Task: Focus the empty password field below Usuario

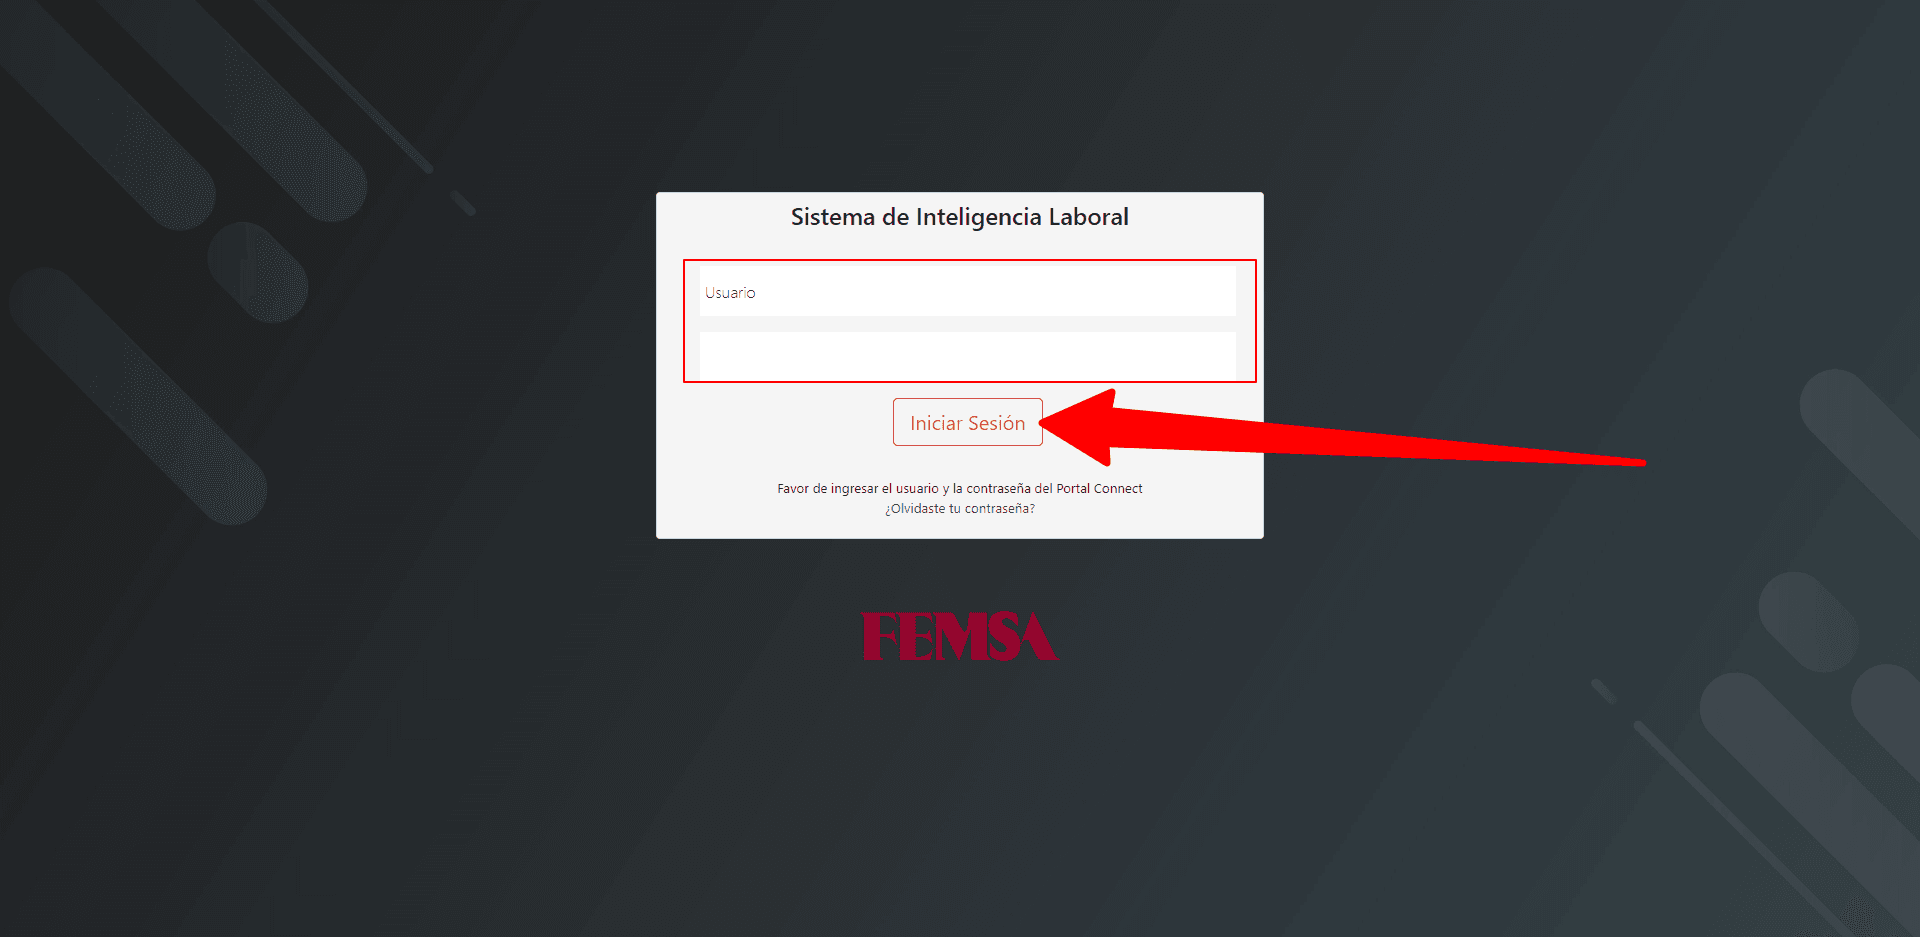Action: (x=967, y=355)
